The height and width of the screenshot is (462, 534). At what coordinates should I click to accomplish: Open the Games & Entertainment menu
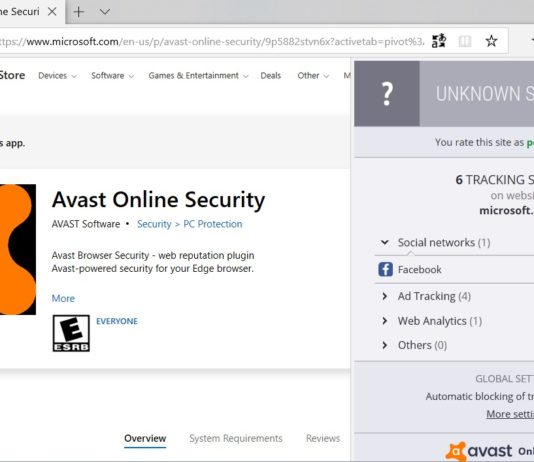(x=198, y=76)
